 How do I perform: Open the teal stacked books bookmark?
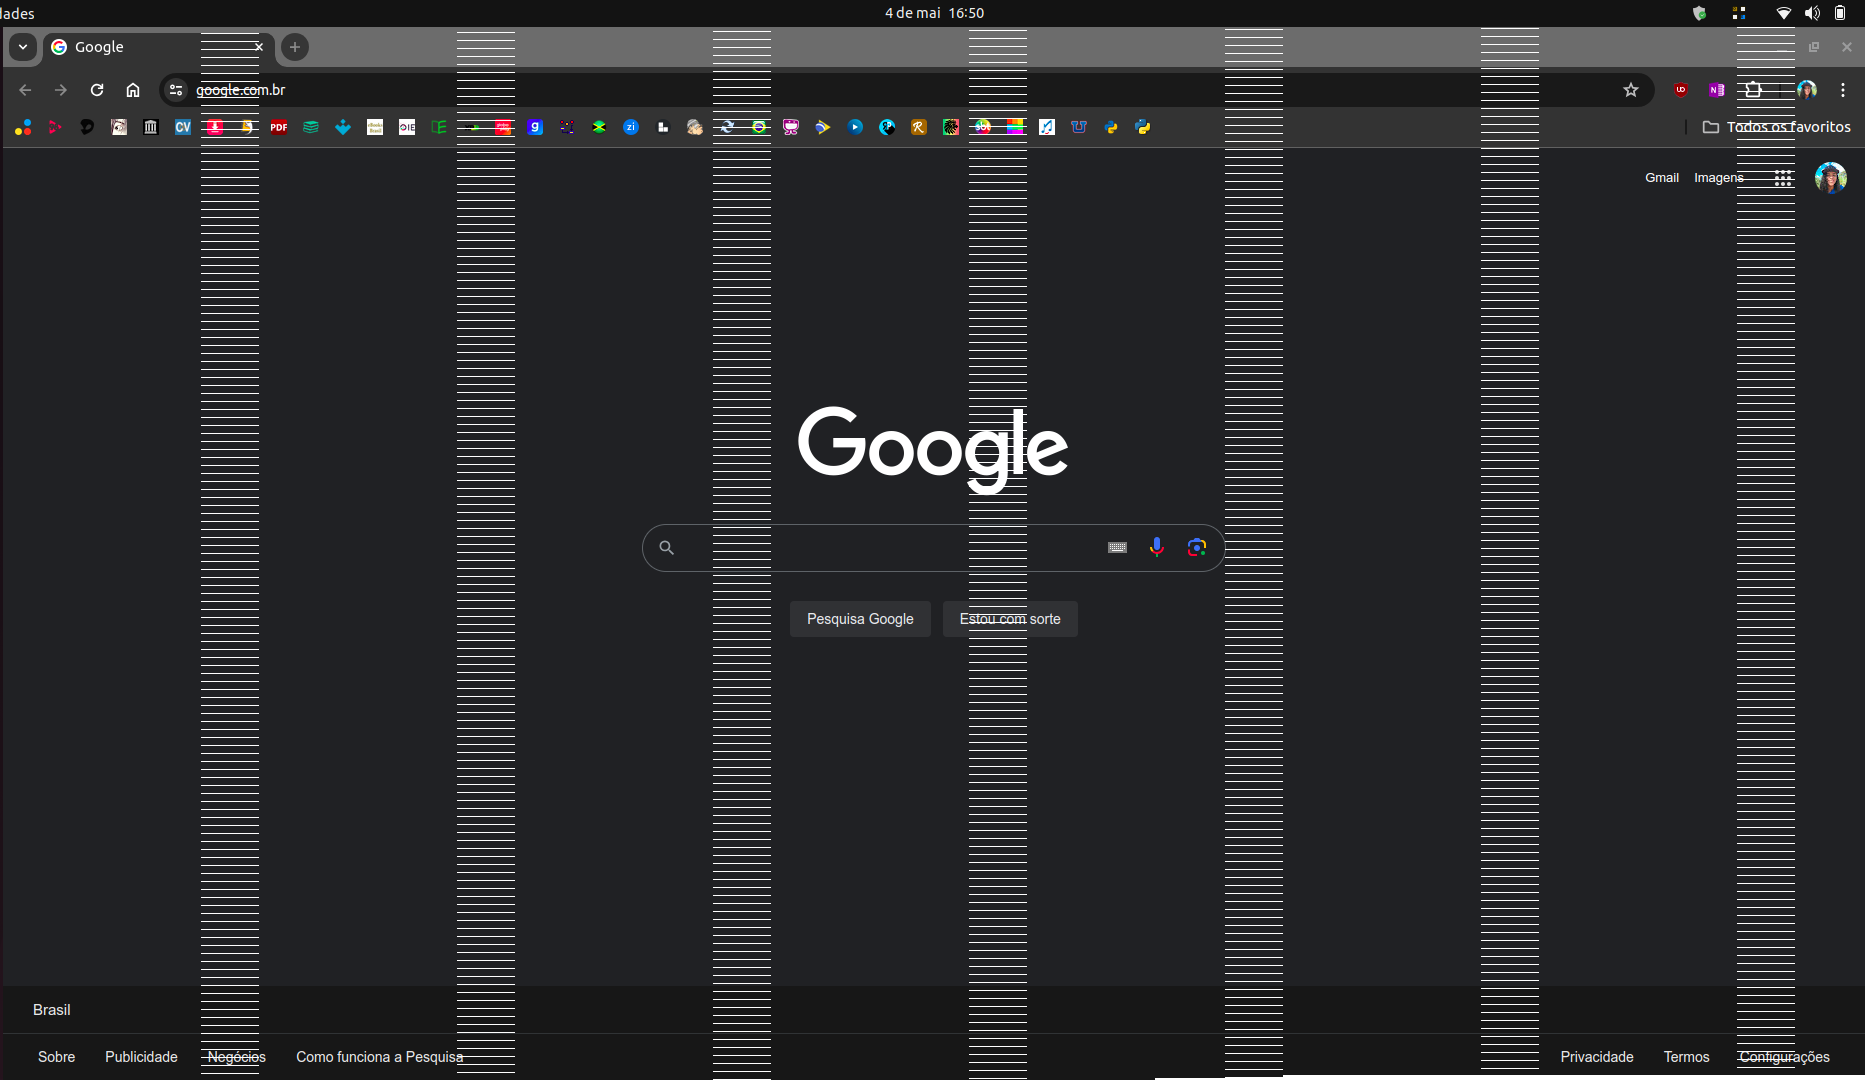(311, 127)
